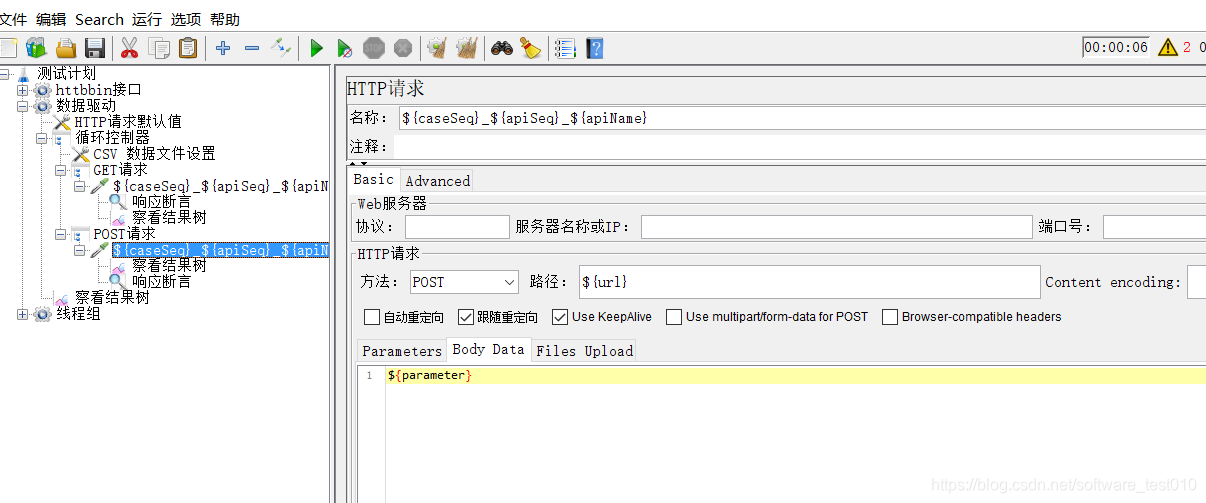Click the ${parameter} body data line
This screenshot has width=1206, height=503.
coord(795,375)
